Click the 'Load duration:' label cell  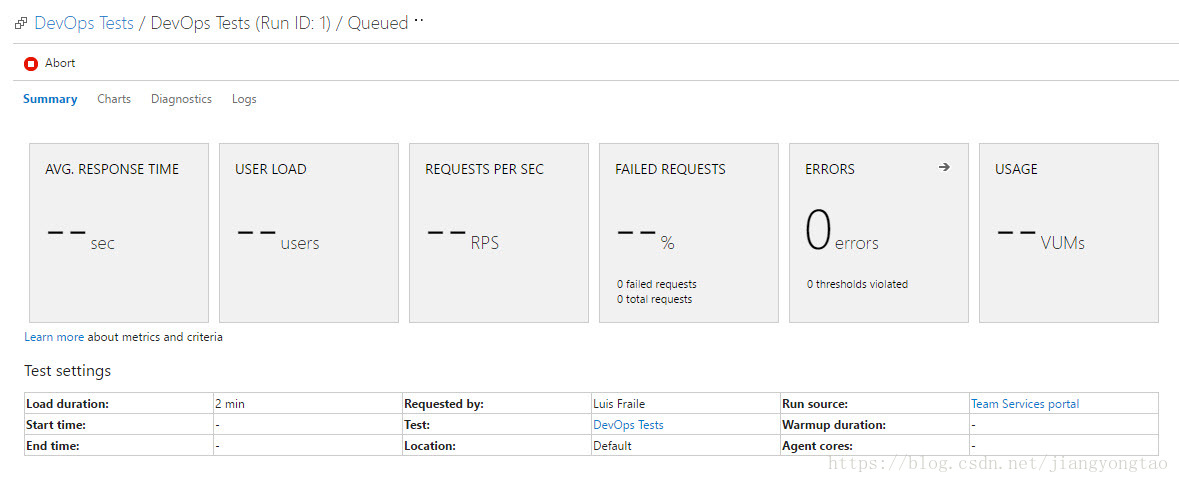(119, 404)
